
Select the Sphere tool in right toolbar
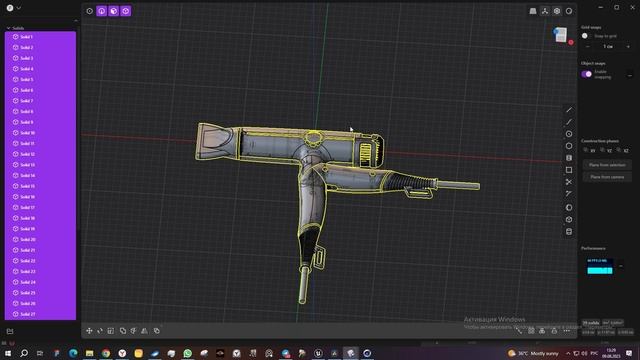click(x=569, y=207)
